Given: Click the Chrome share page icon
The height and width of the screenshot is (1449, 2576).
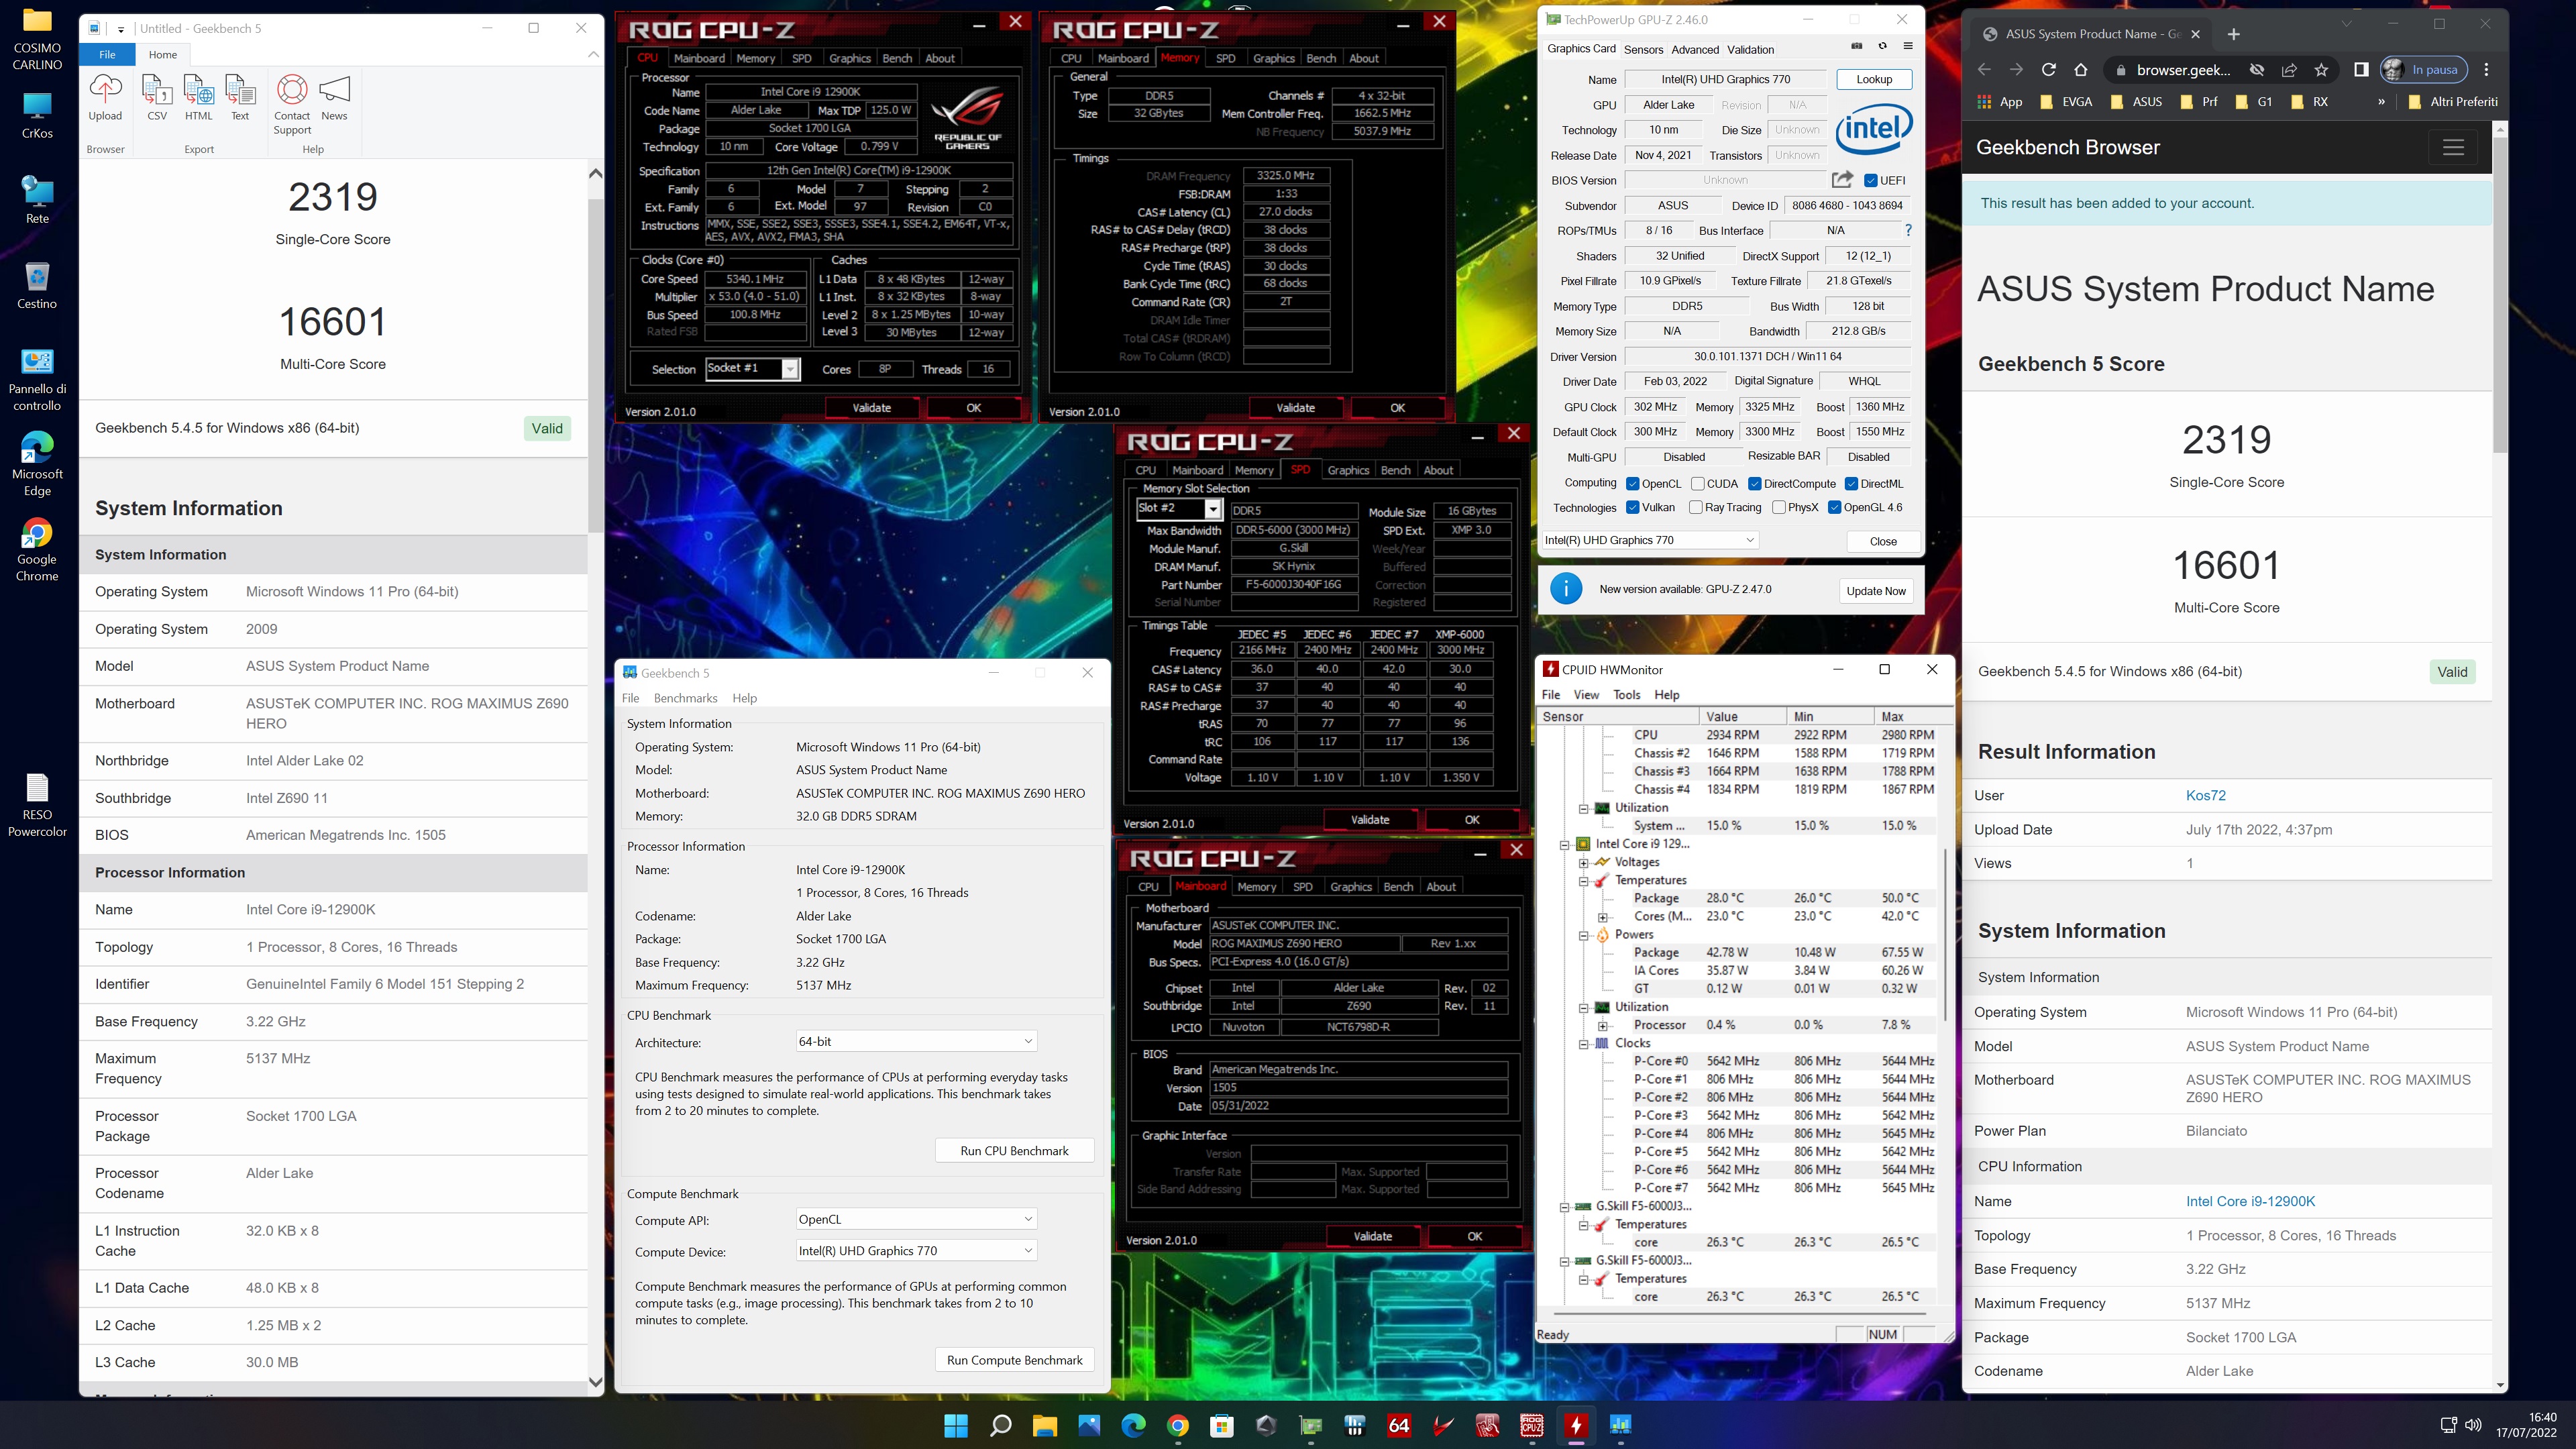Looking at the screenshot, I should click(x=2289, y=69).
